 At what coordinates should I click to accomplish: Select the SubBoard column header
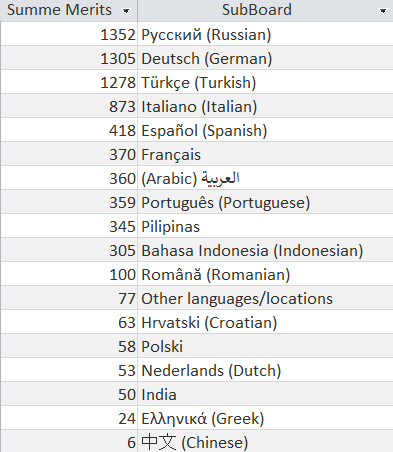[265, 10]
